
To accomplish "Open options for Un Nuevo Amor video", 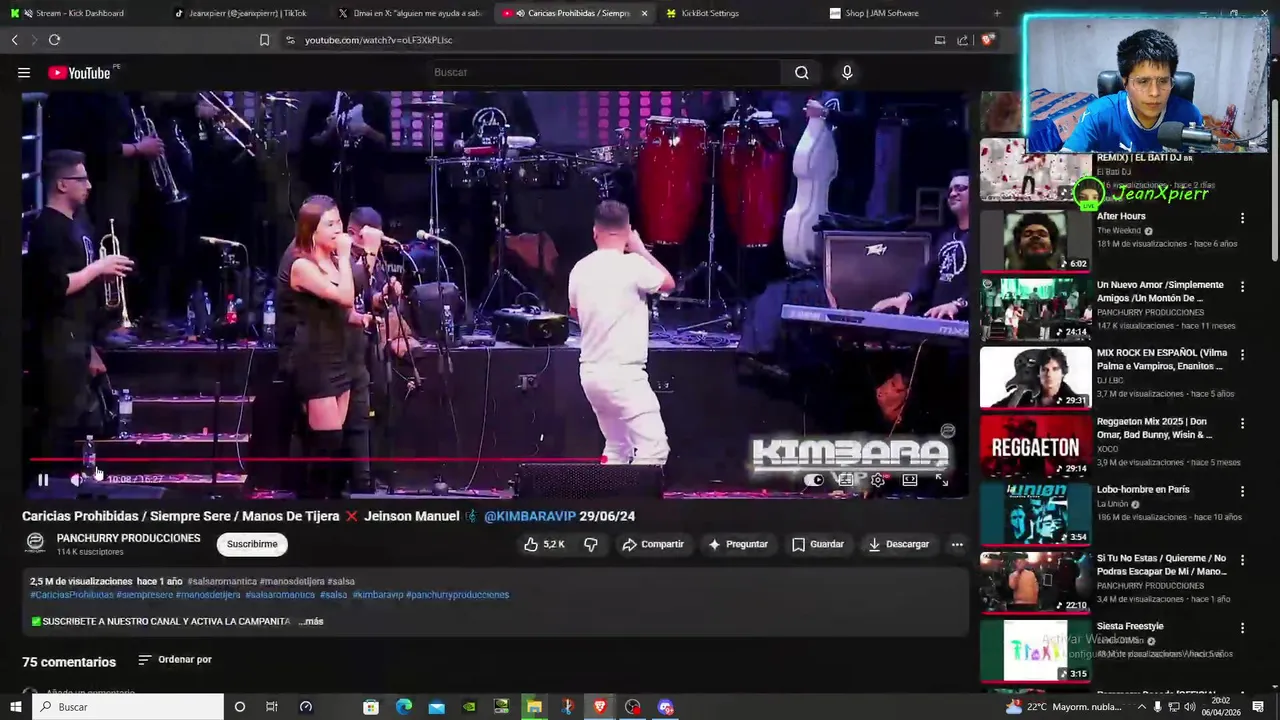I will click(x=1242, y=287).
